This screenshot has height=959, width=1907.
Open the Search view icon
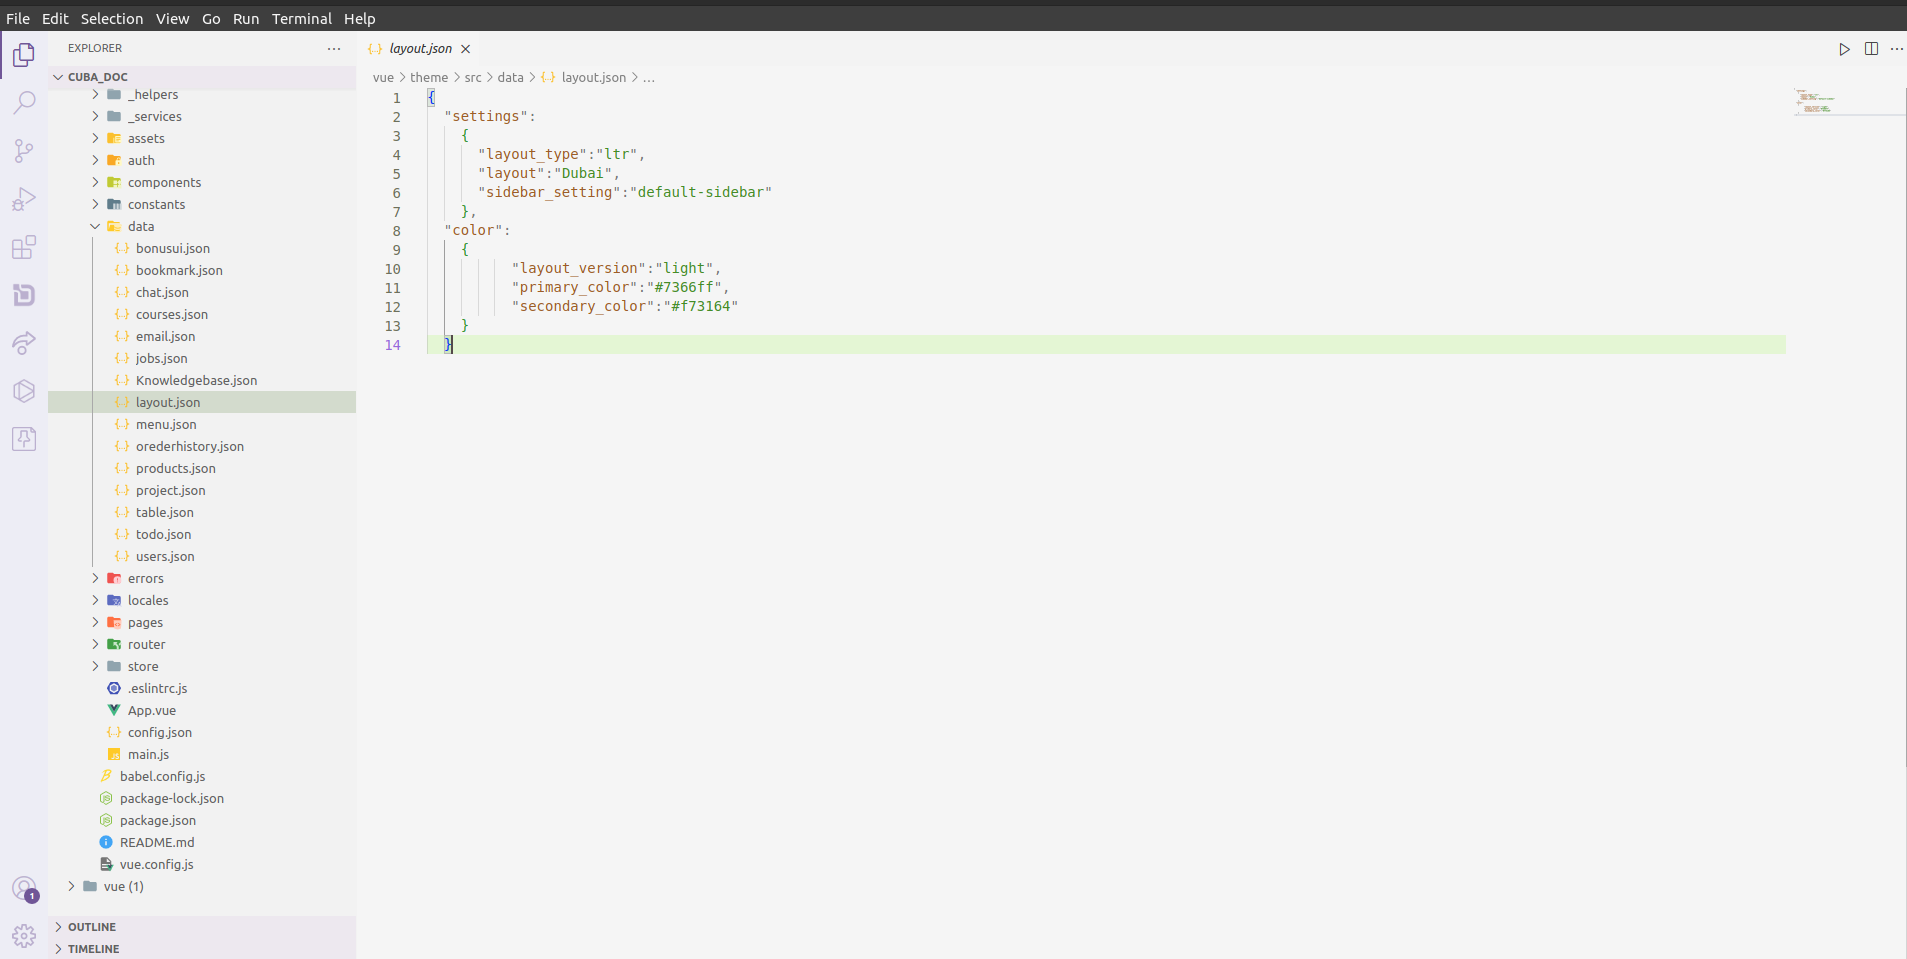[x=24, y=103]
